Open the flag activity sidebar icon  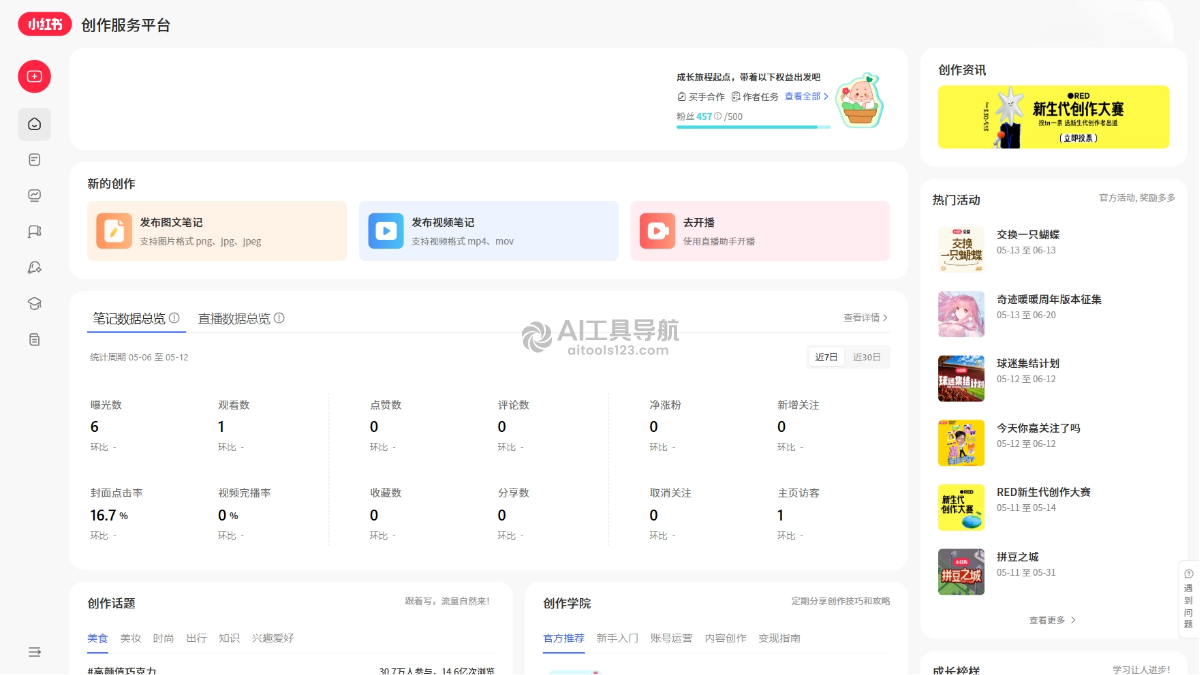(34, 231)
